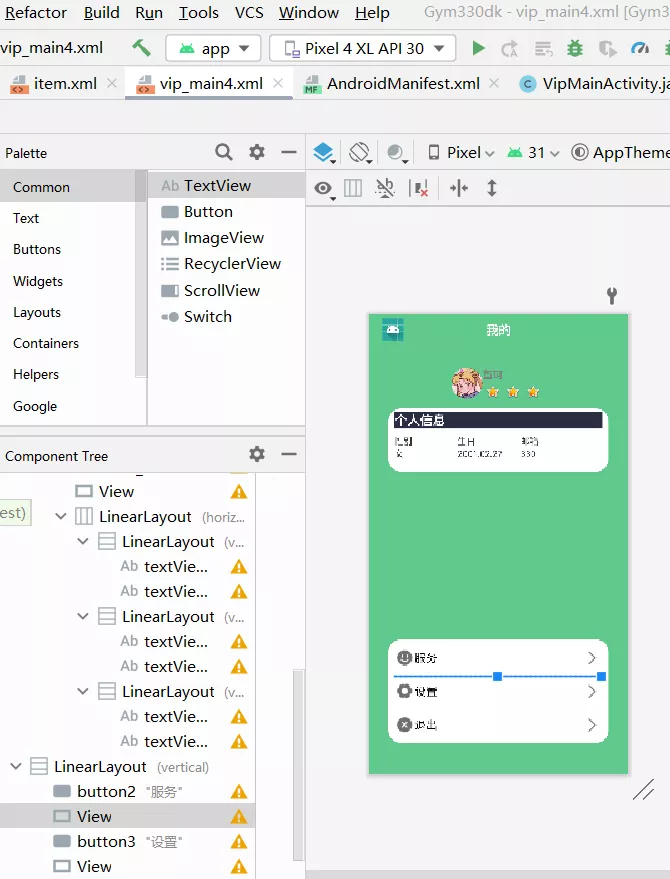Select RecyclerView in the palette
The height and width of the screenshot is (879, 670).
pos(227,264)
